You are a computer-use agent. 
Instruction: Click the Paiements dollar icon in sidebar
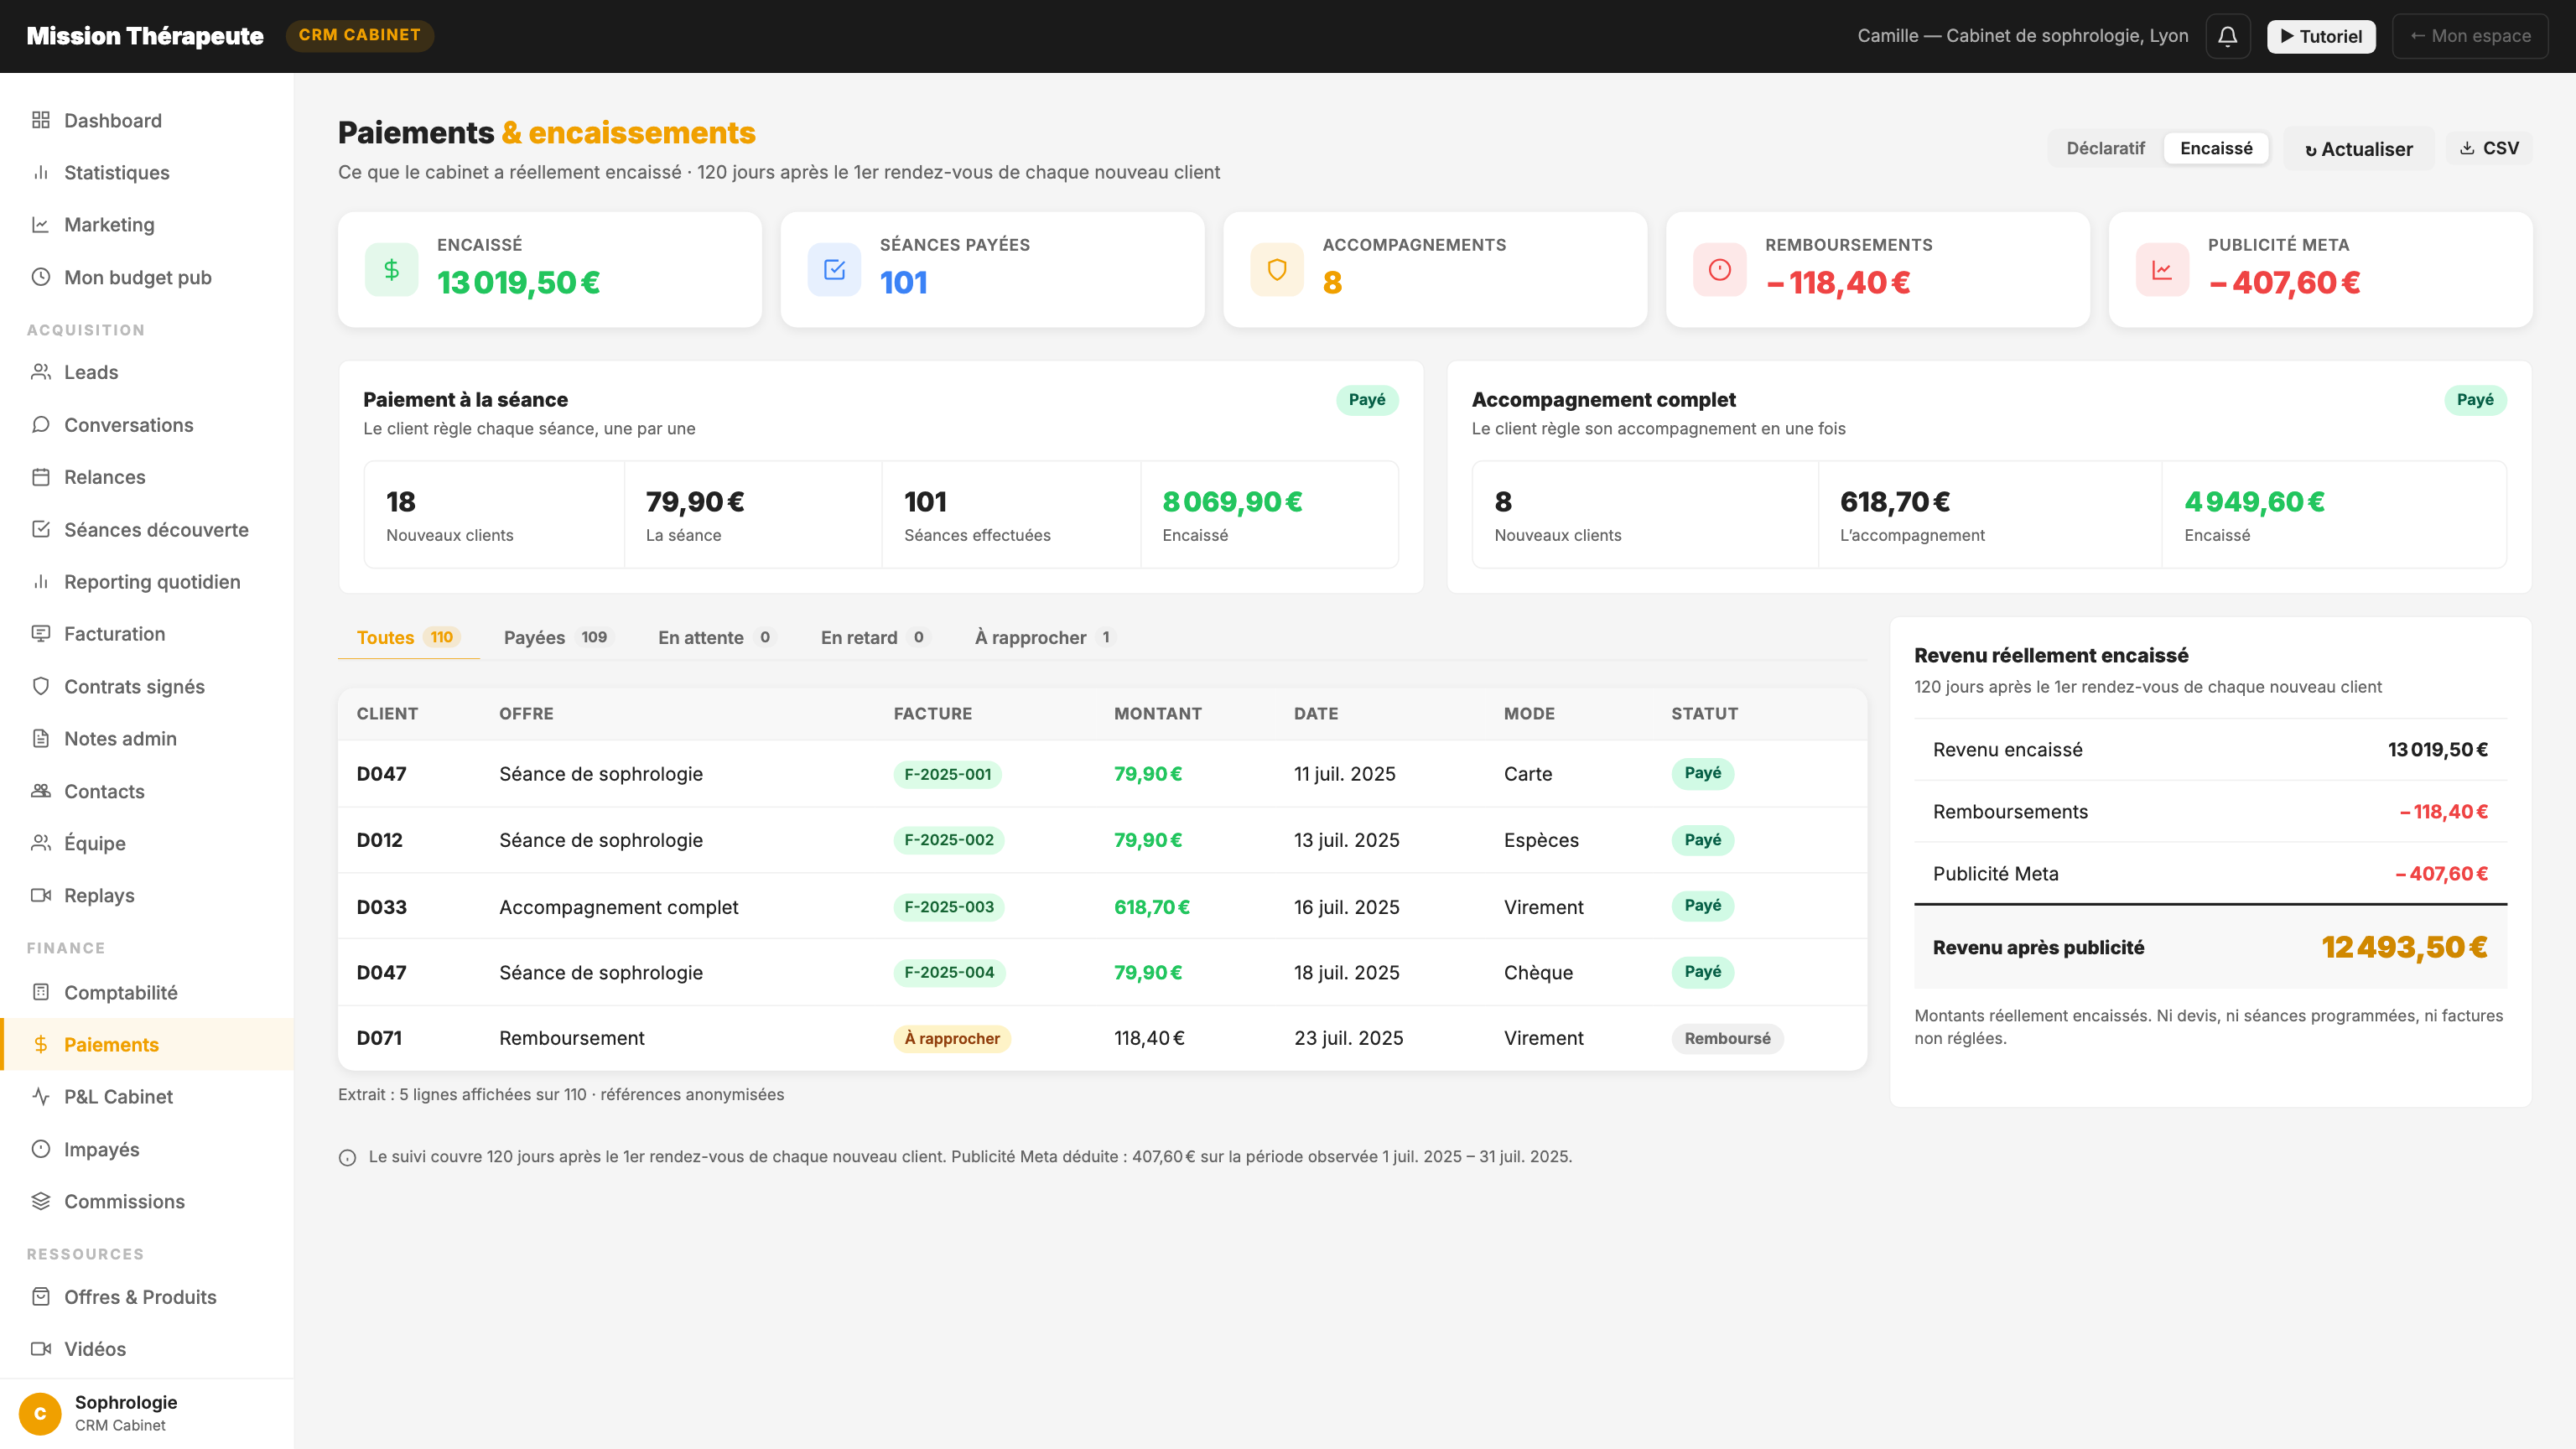coord(41,1044)
